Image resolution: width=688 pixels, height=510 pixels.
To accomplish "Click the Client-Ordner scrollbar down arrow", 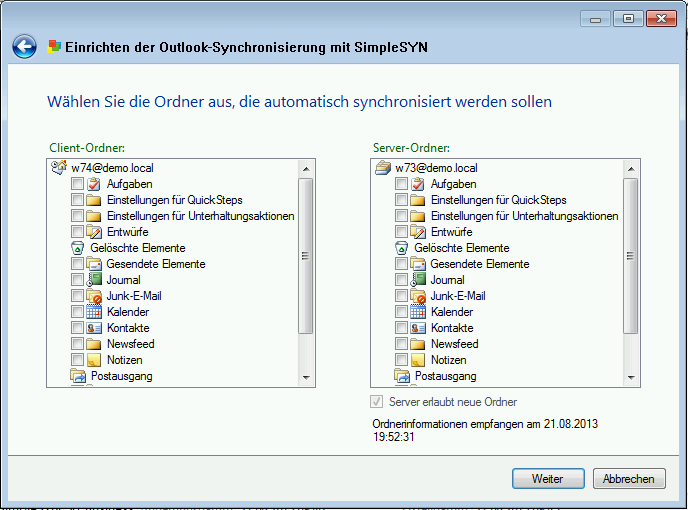I will coord(307,378).
